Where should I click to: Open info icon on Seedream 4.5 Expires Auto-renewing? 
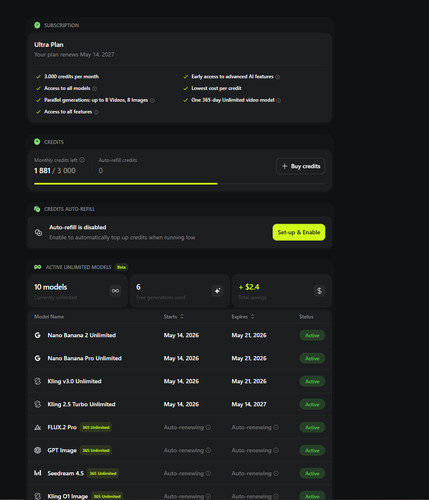click(276, 473)
